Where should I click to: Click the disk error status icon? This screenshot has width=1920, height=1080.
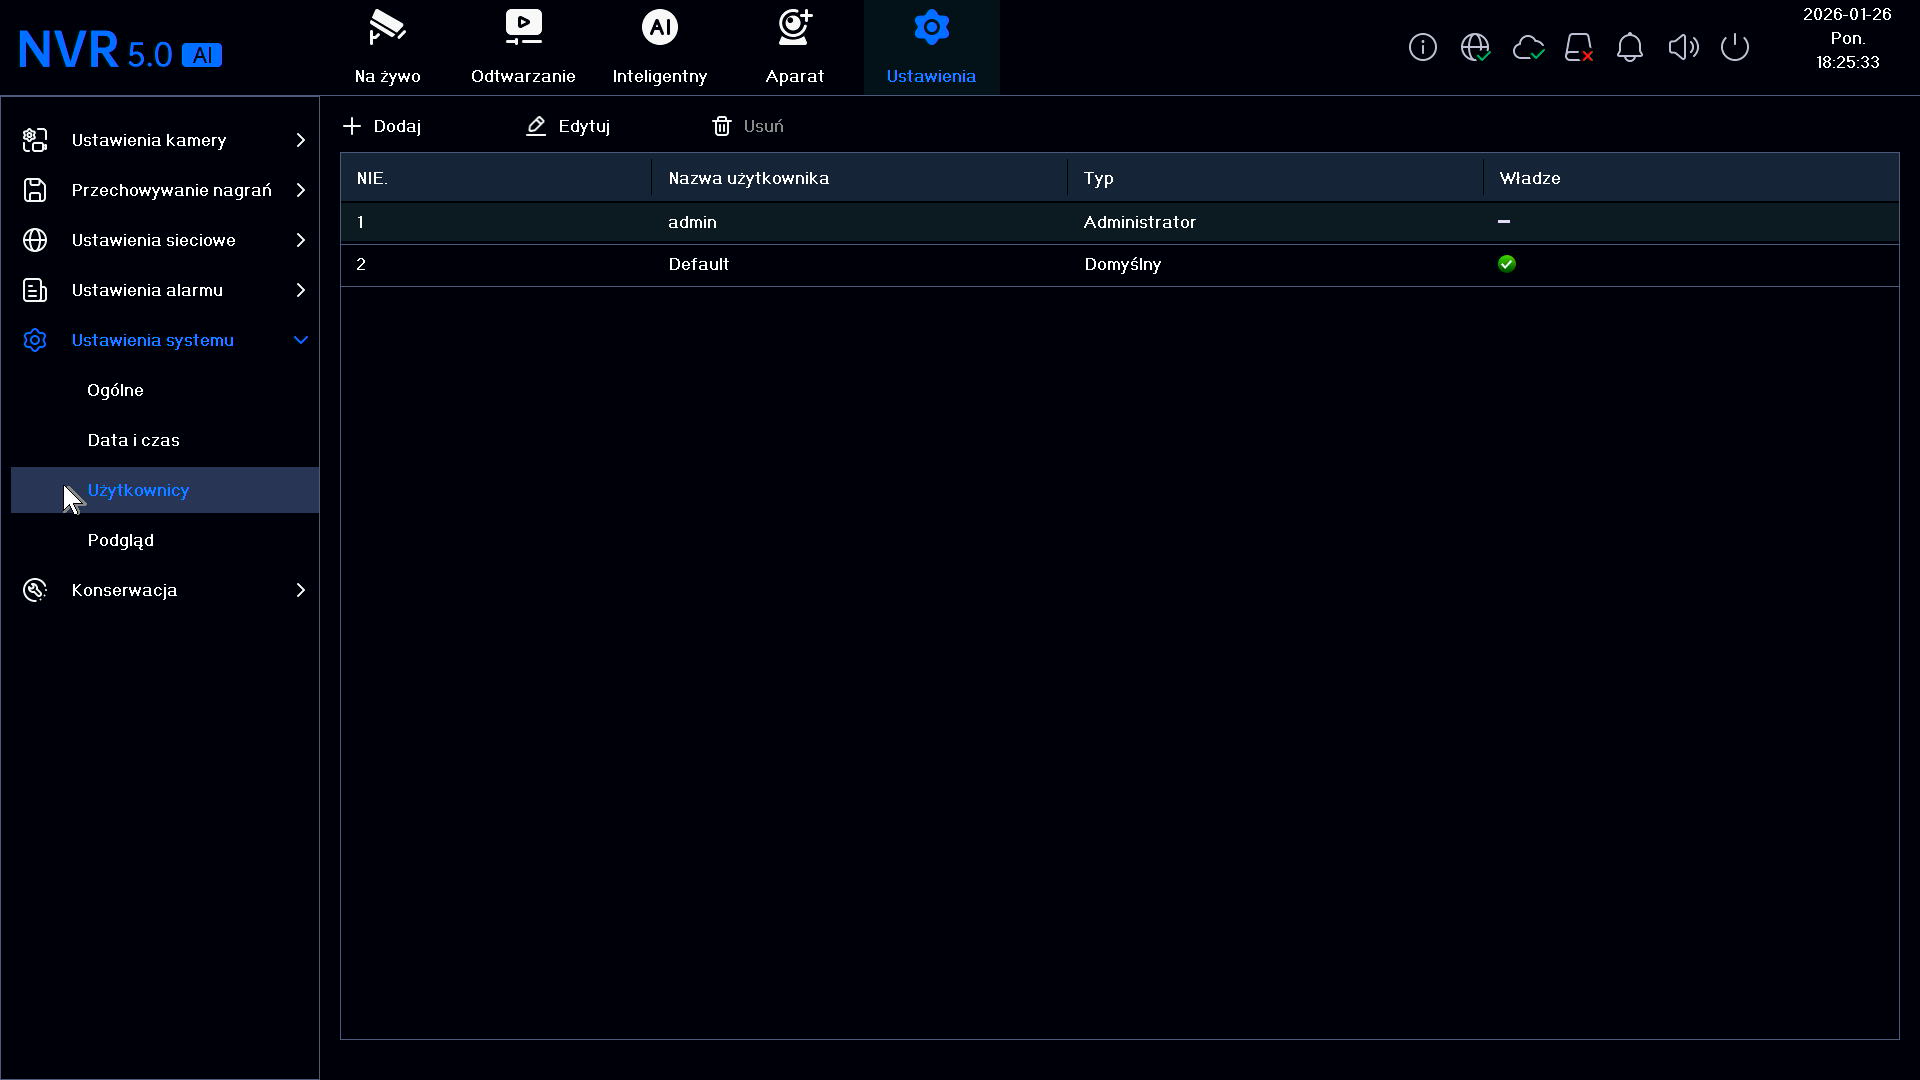tap(1579, 47)
